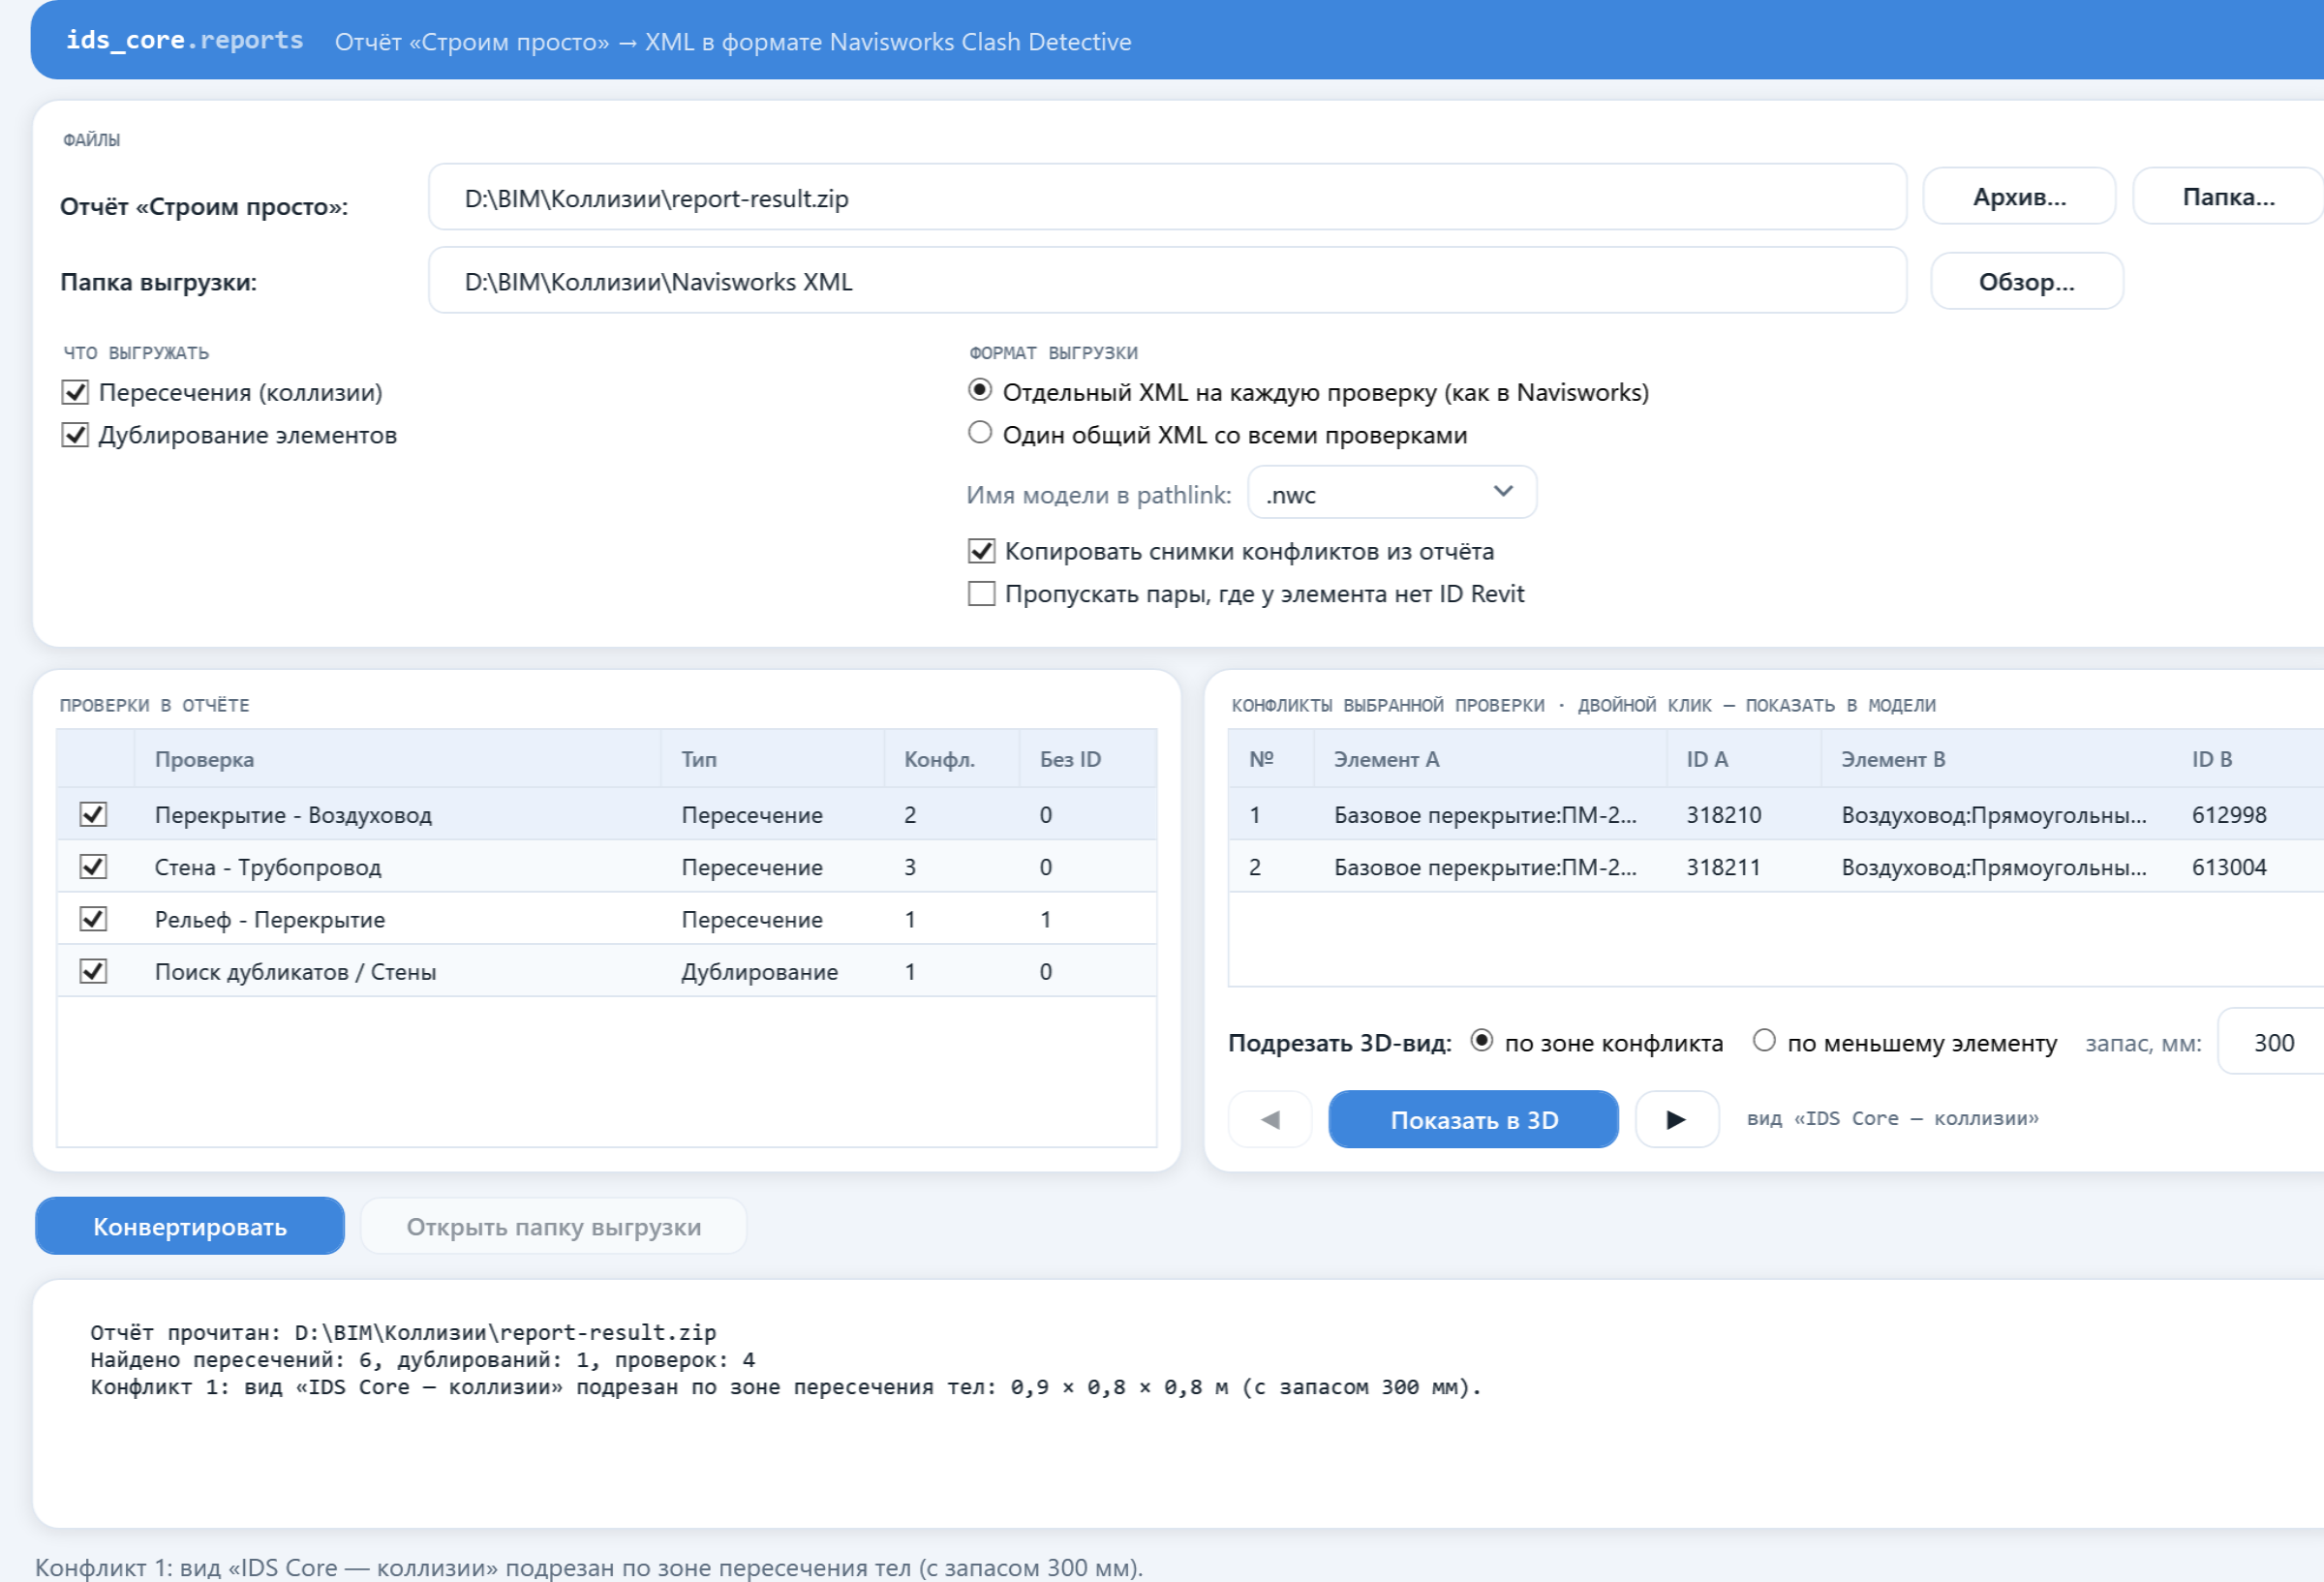The width and height of the screenshot is (2324, 1582).
Task: Click вид «IDS Core — коллизии» label
Action: (1892, 1118)
